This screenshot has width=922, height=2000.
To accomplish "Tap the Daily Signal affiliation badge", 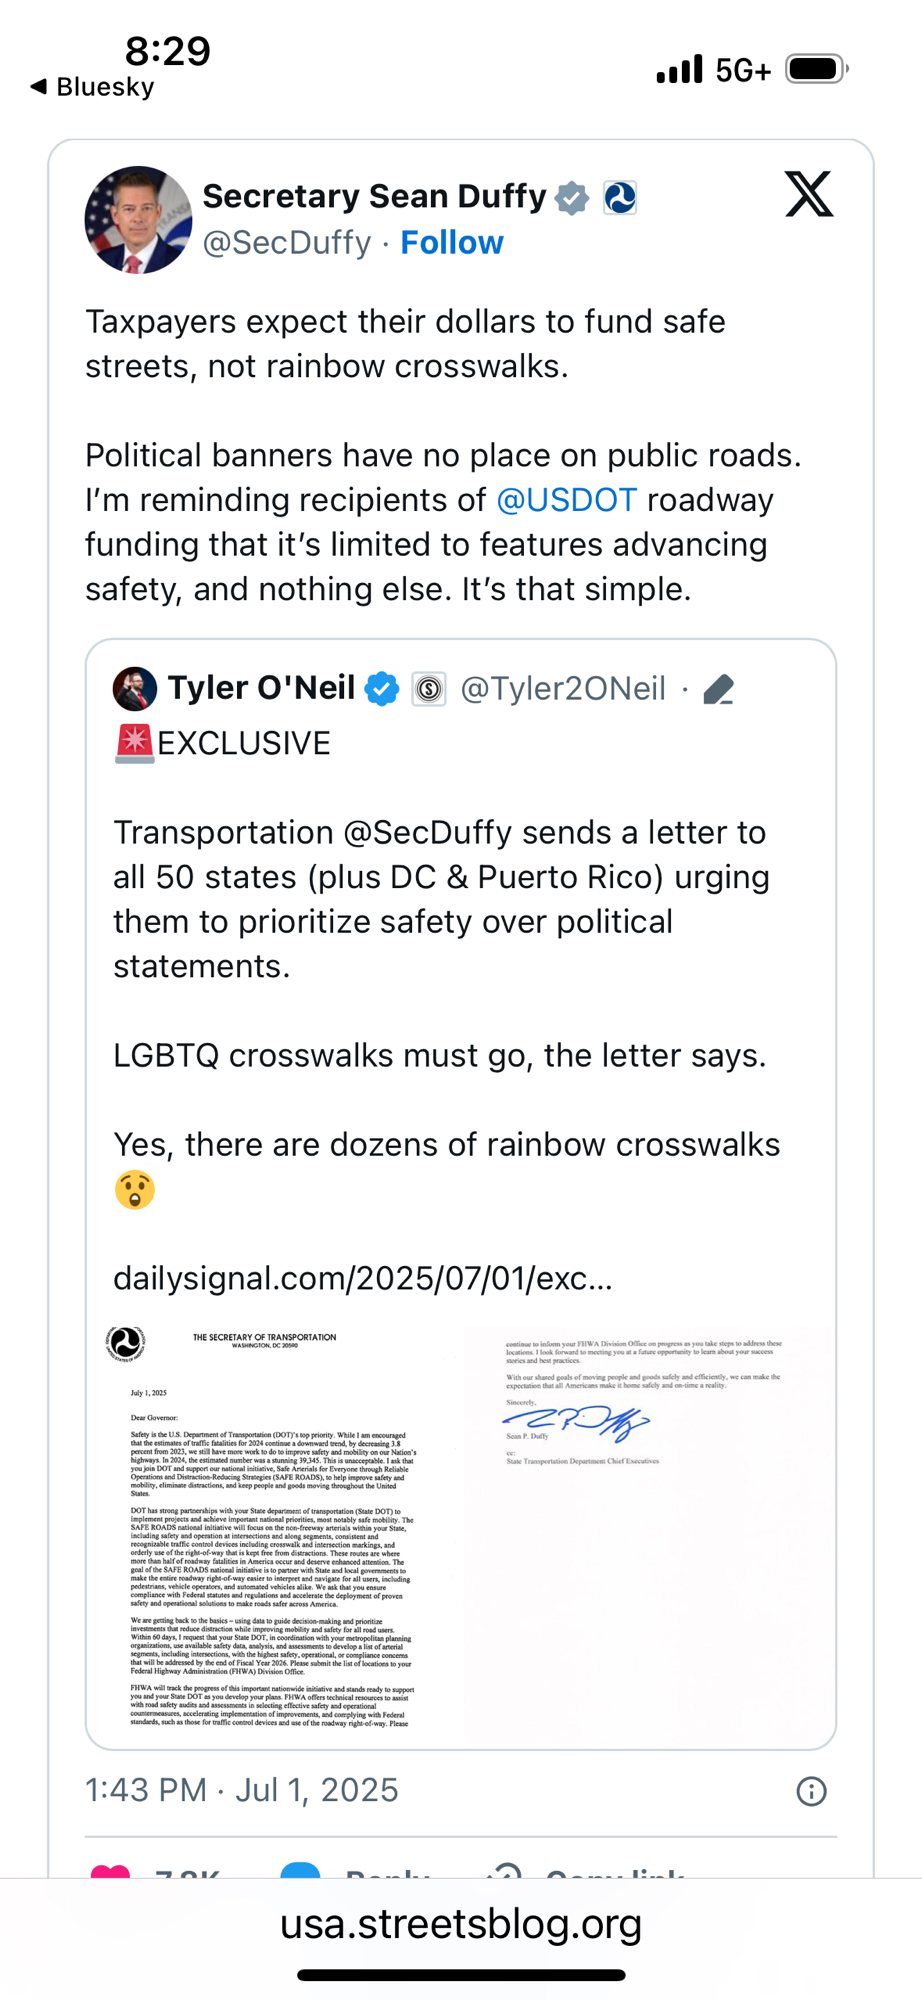I will [429, 689].
